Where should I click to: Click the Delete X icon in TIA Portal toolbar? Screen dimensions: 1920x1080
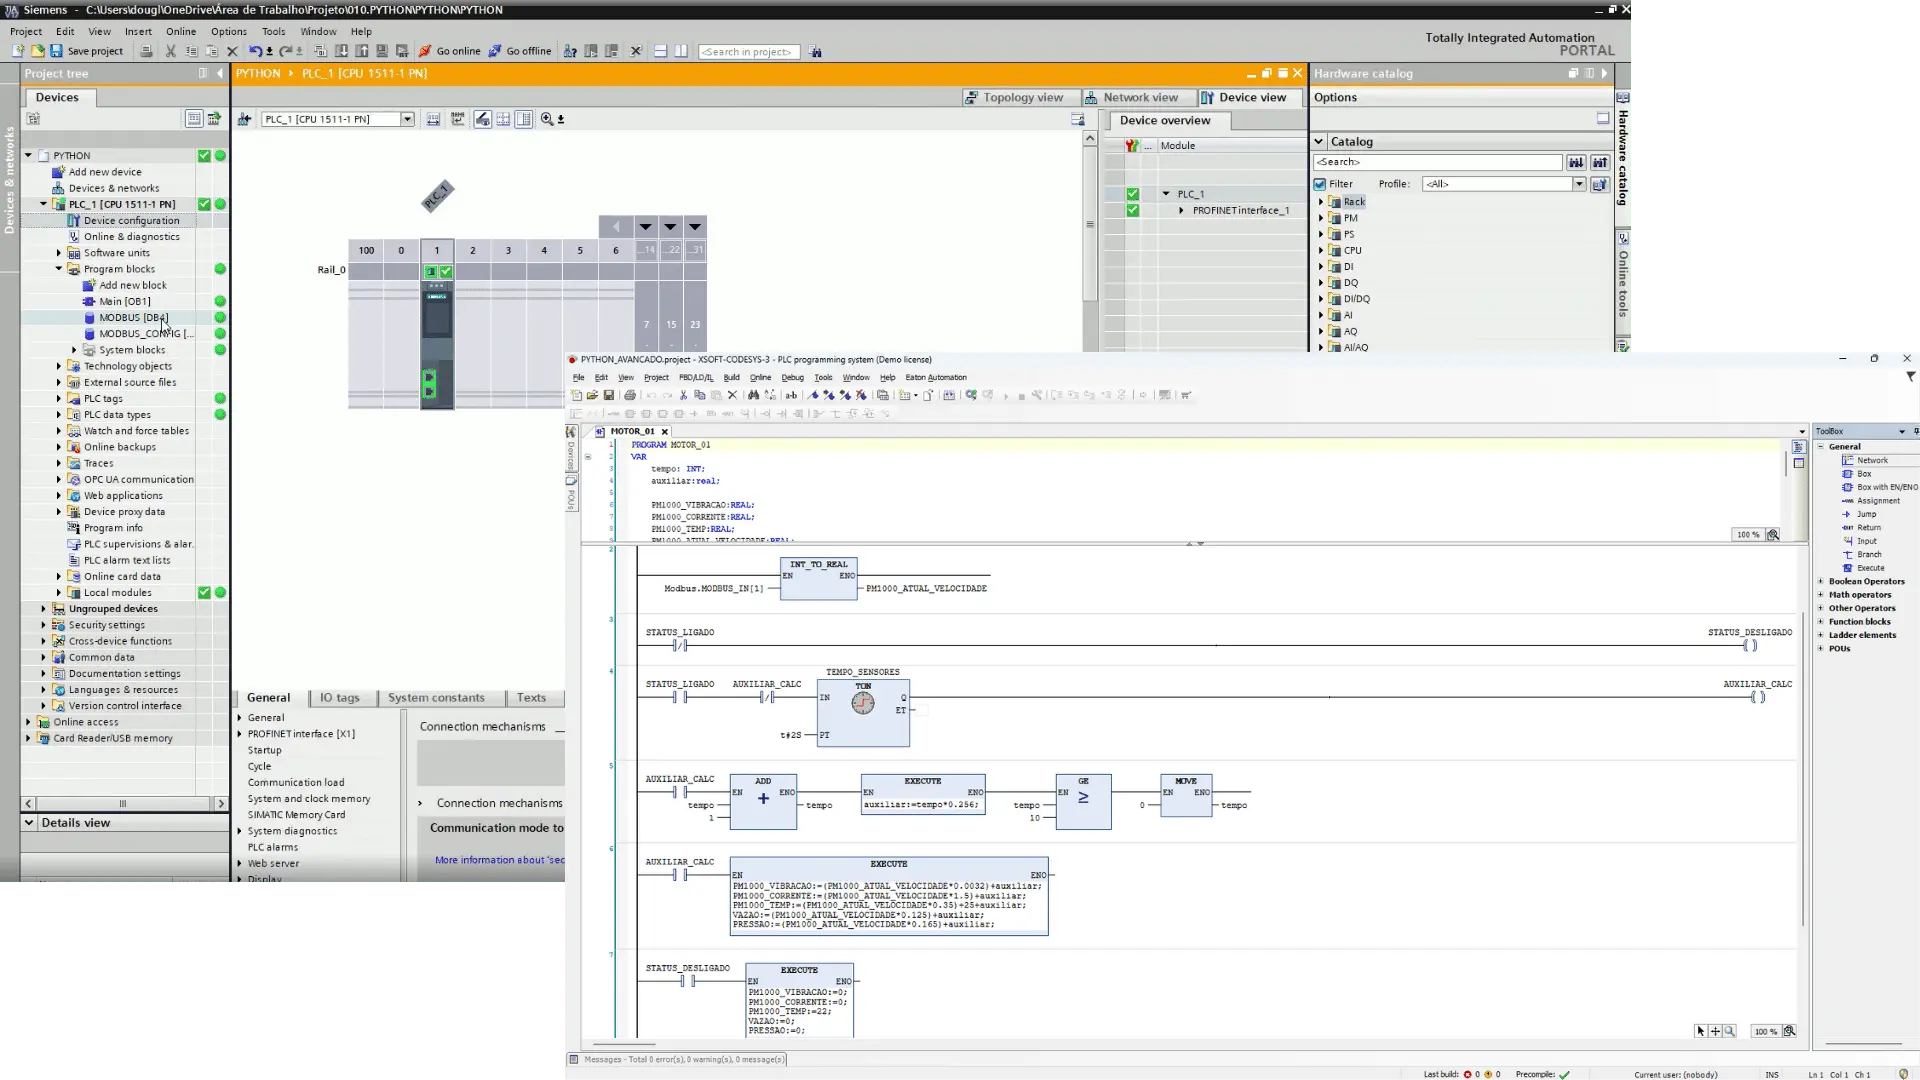click(232, 51)
